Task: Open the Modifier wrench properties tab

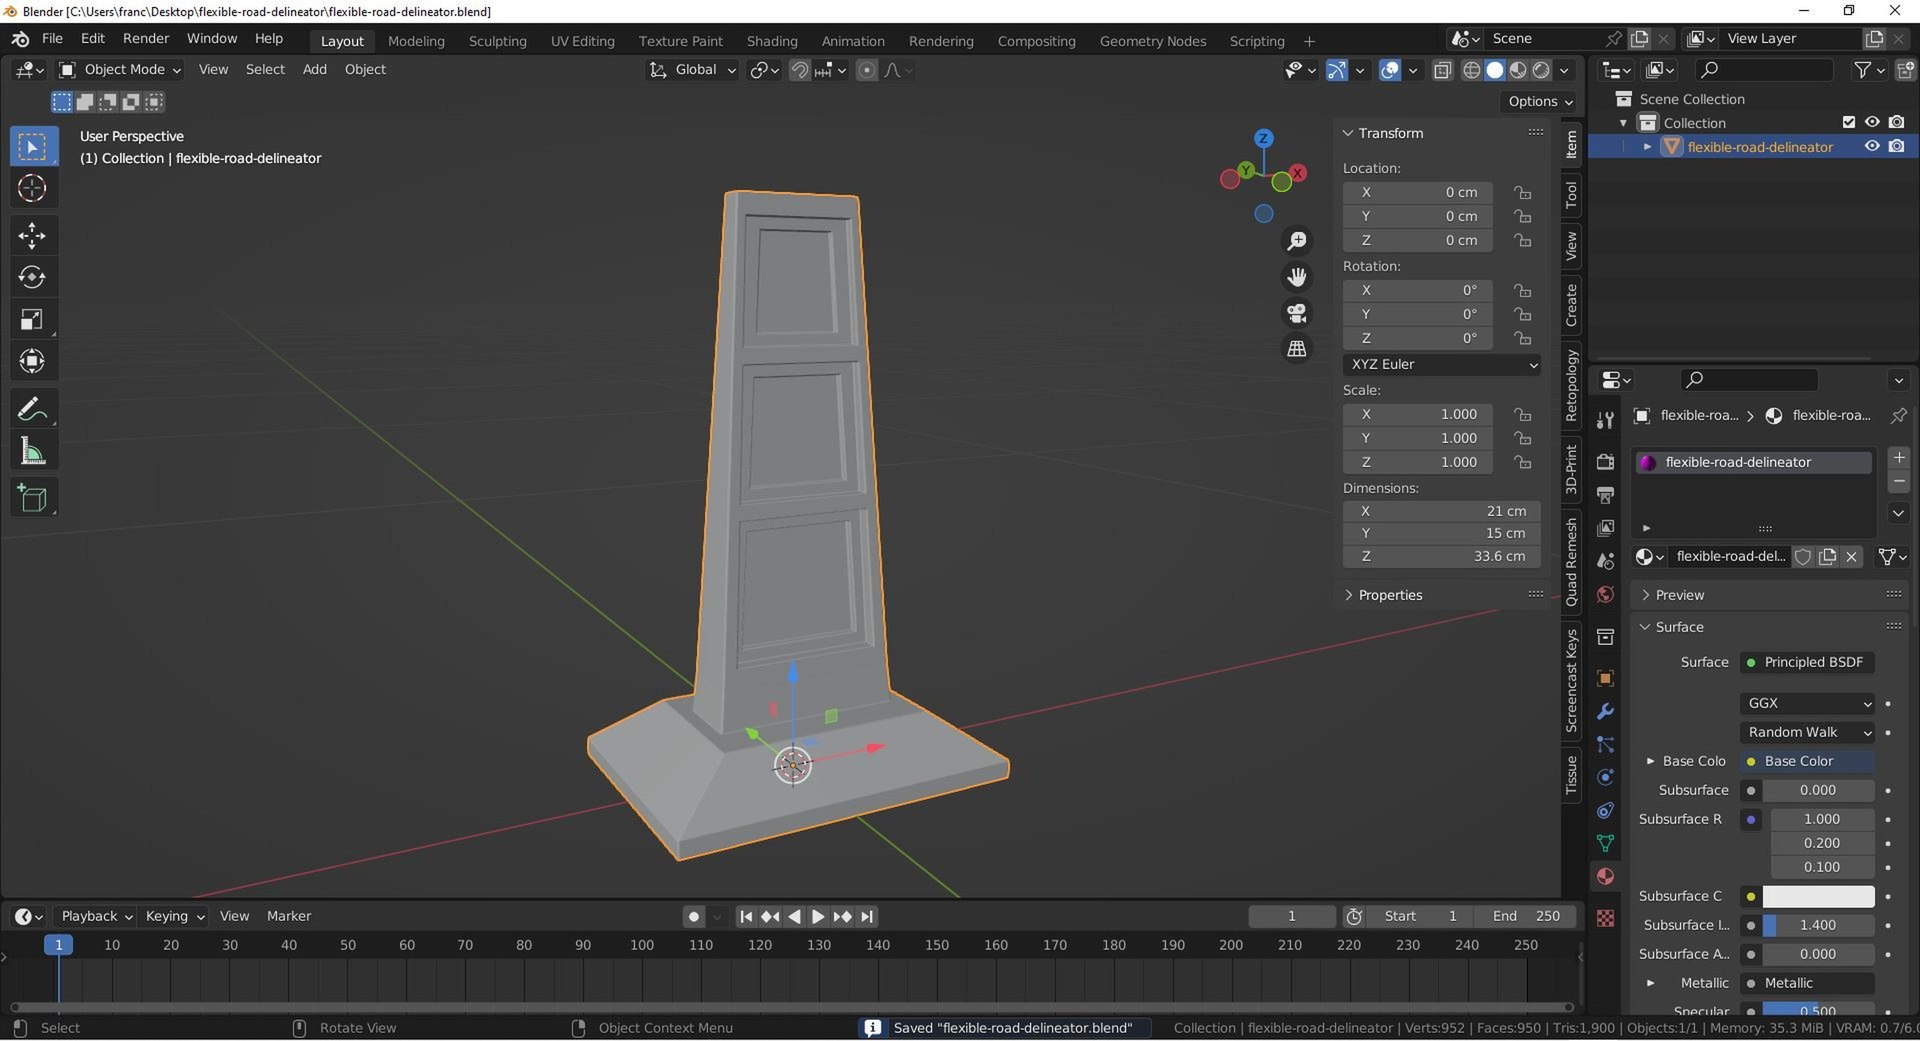Action: (1605, 711)
